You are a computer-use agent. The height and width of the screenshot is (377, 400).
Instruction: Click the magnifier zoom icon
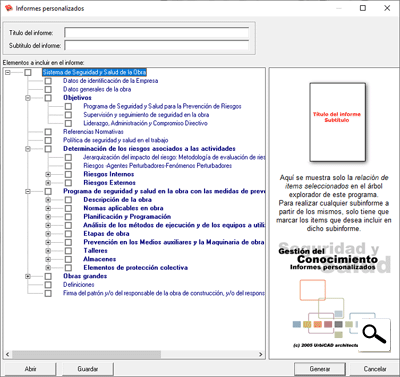pos(374,334)
